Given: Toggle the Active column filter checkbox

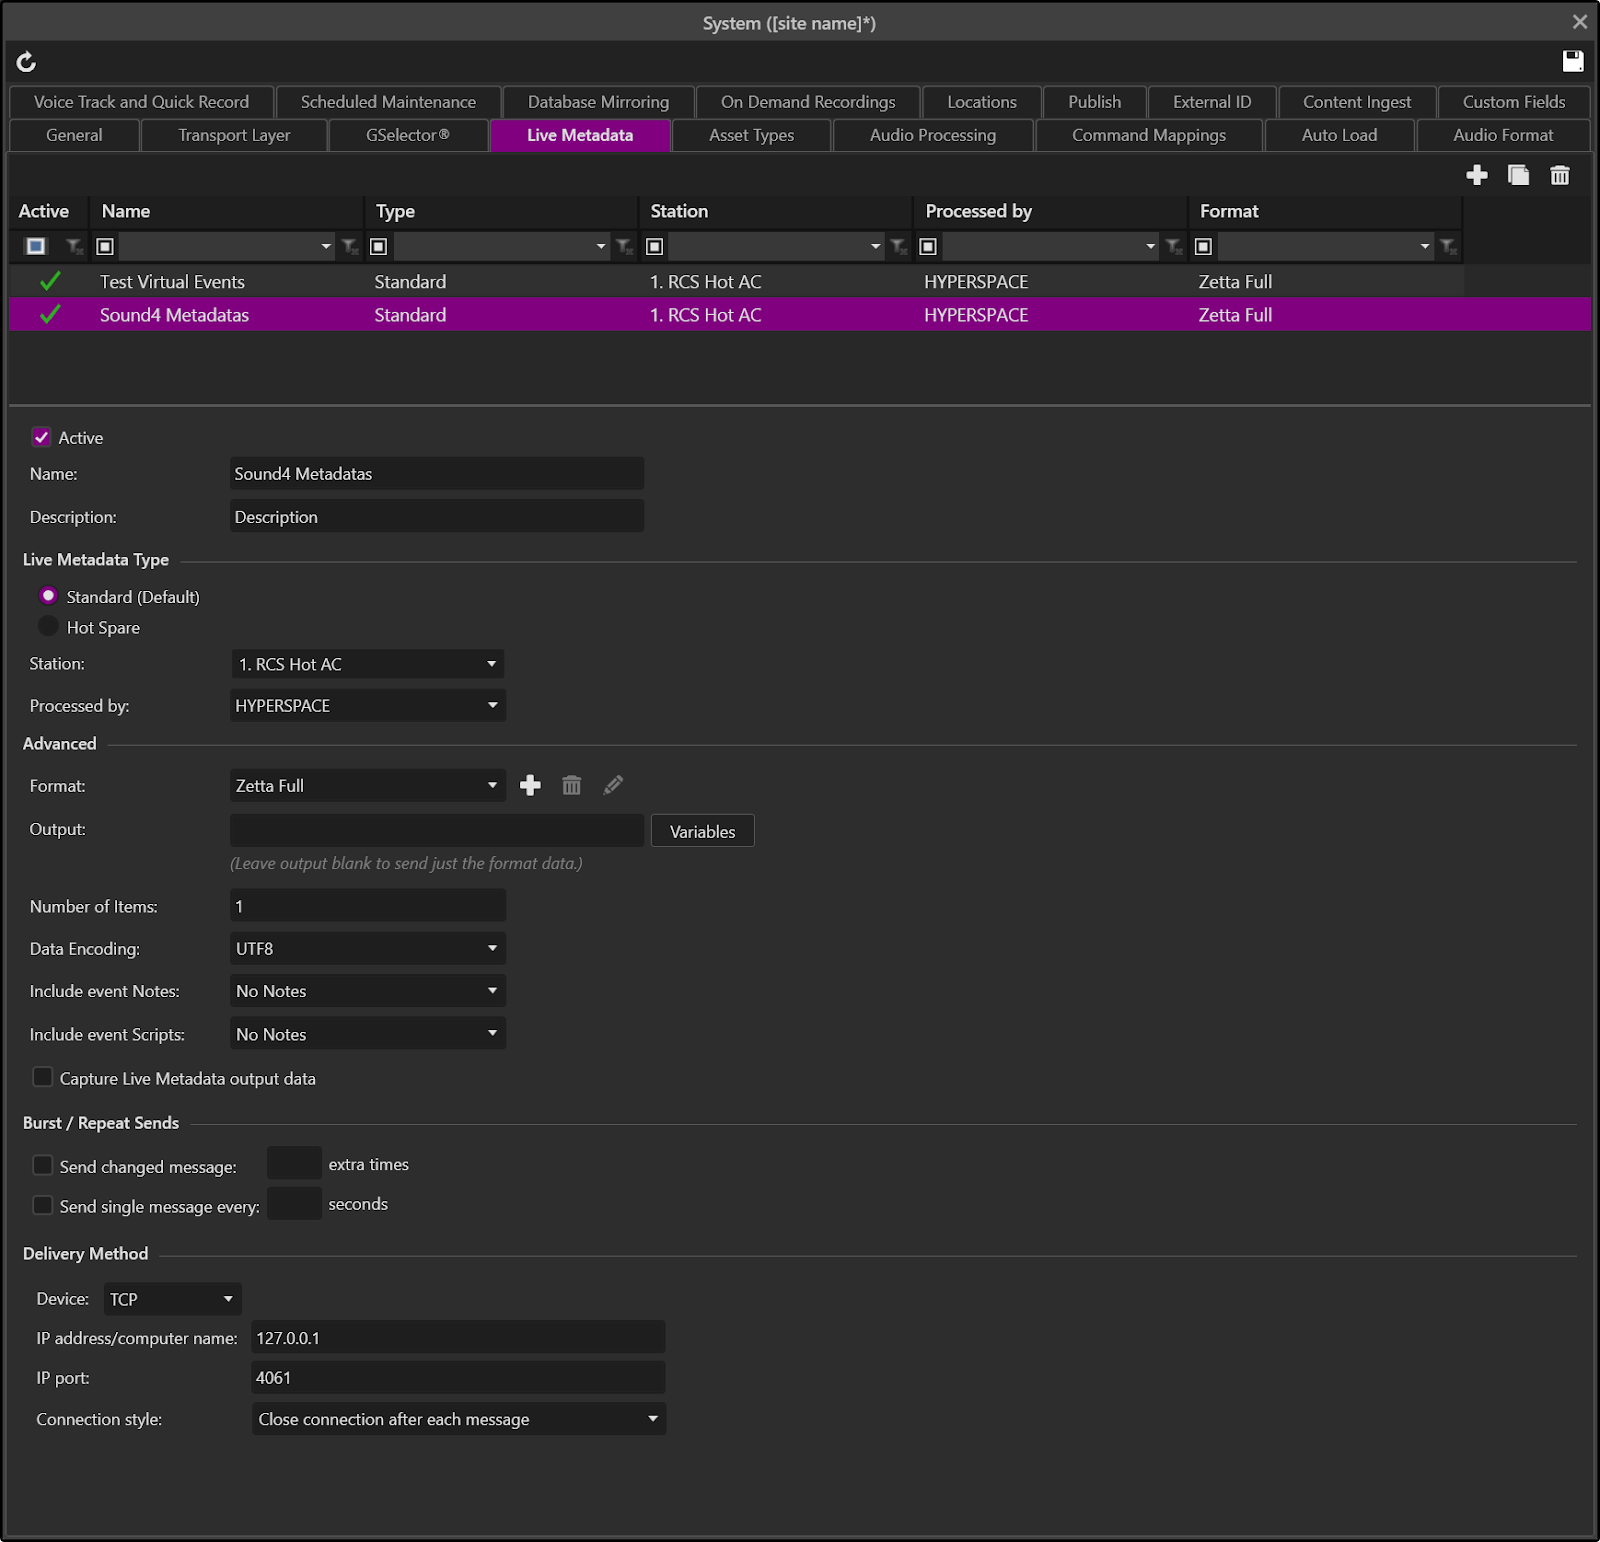Looking at the screenshot, I should click(36, 246).
